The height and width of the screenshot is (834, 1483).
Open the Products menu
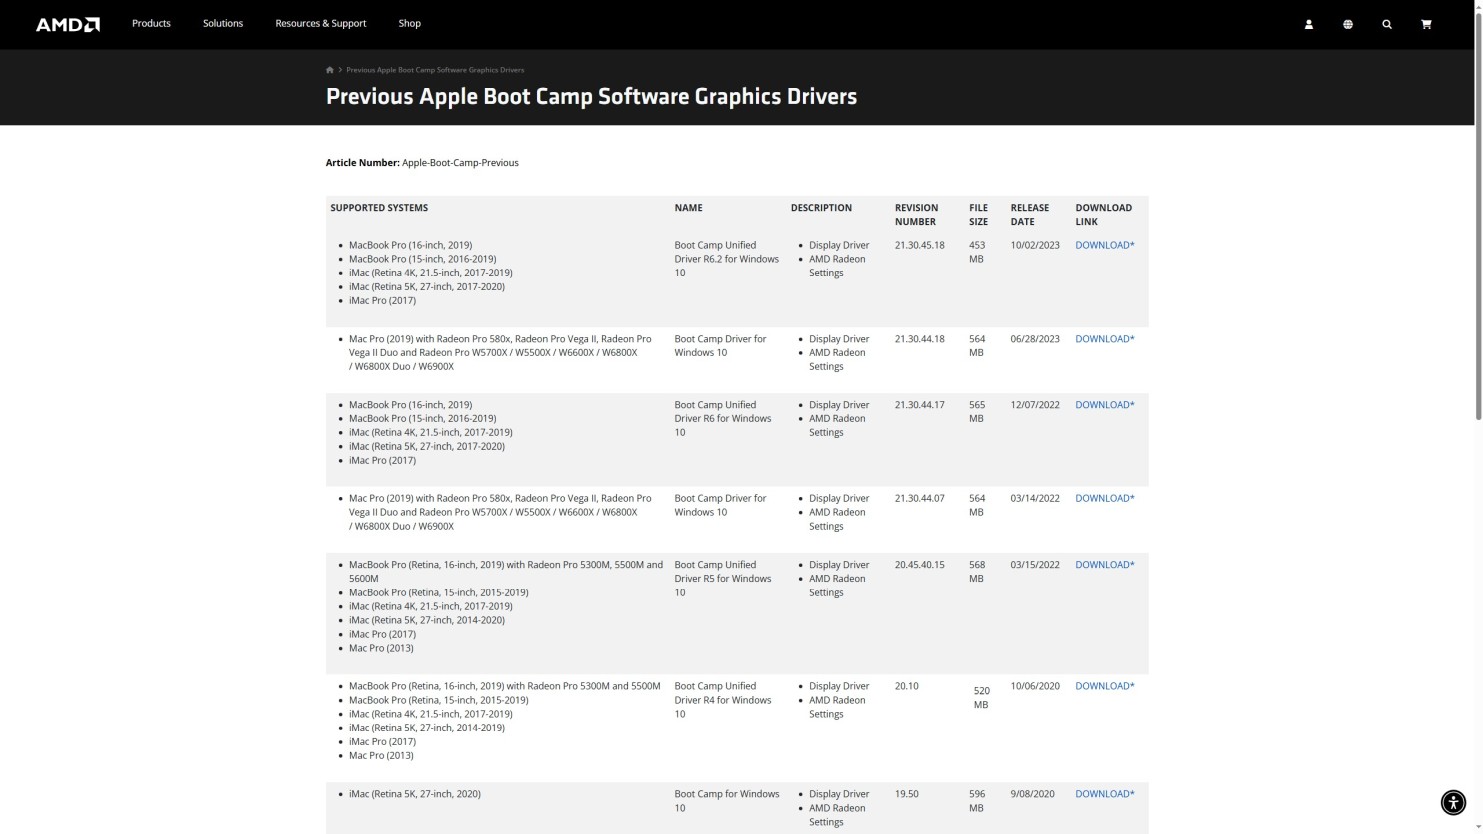click(151, 23)
